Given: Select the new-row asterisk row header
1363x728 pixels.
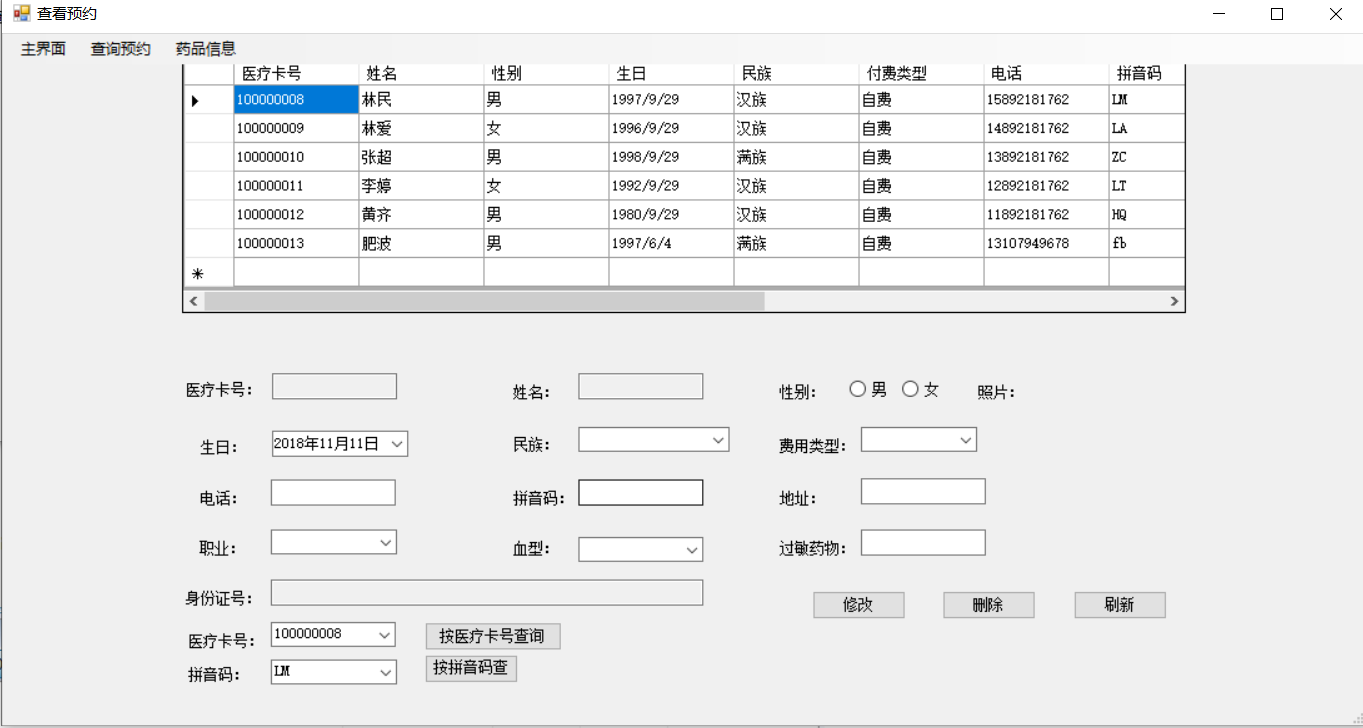Looking at the screenshot, I should (x=209, y=273).
